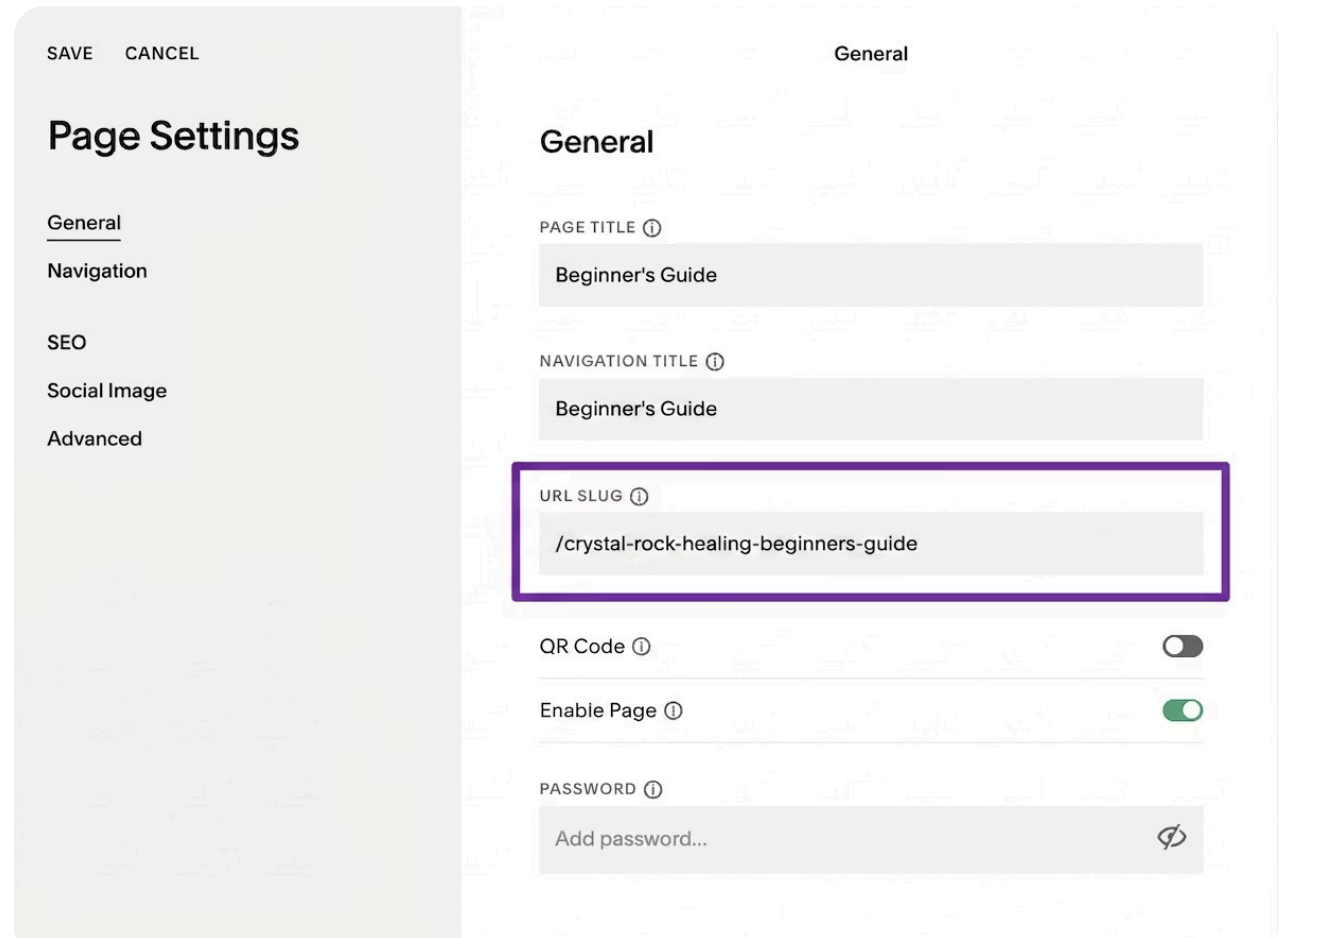The width and height of the screenshot is (1326, 938).
Task: Click the PAGE TITLE label text
Action: [x=587, y=228]
